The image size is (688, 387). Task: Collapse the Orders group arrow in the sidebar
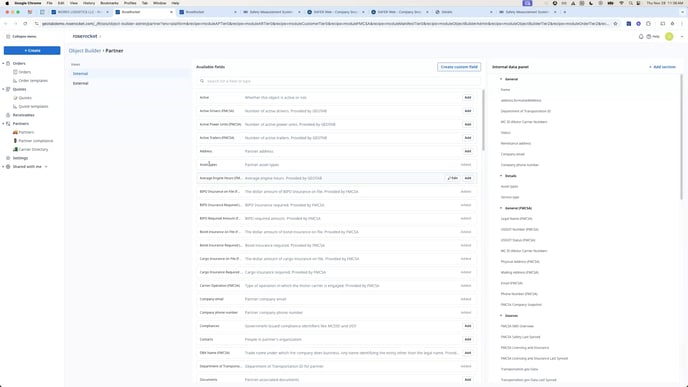tap(3, 64)
